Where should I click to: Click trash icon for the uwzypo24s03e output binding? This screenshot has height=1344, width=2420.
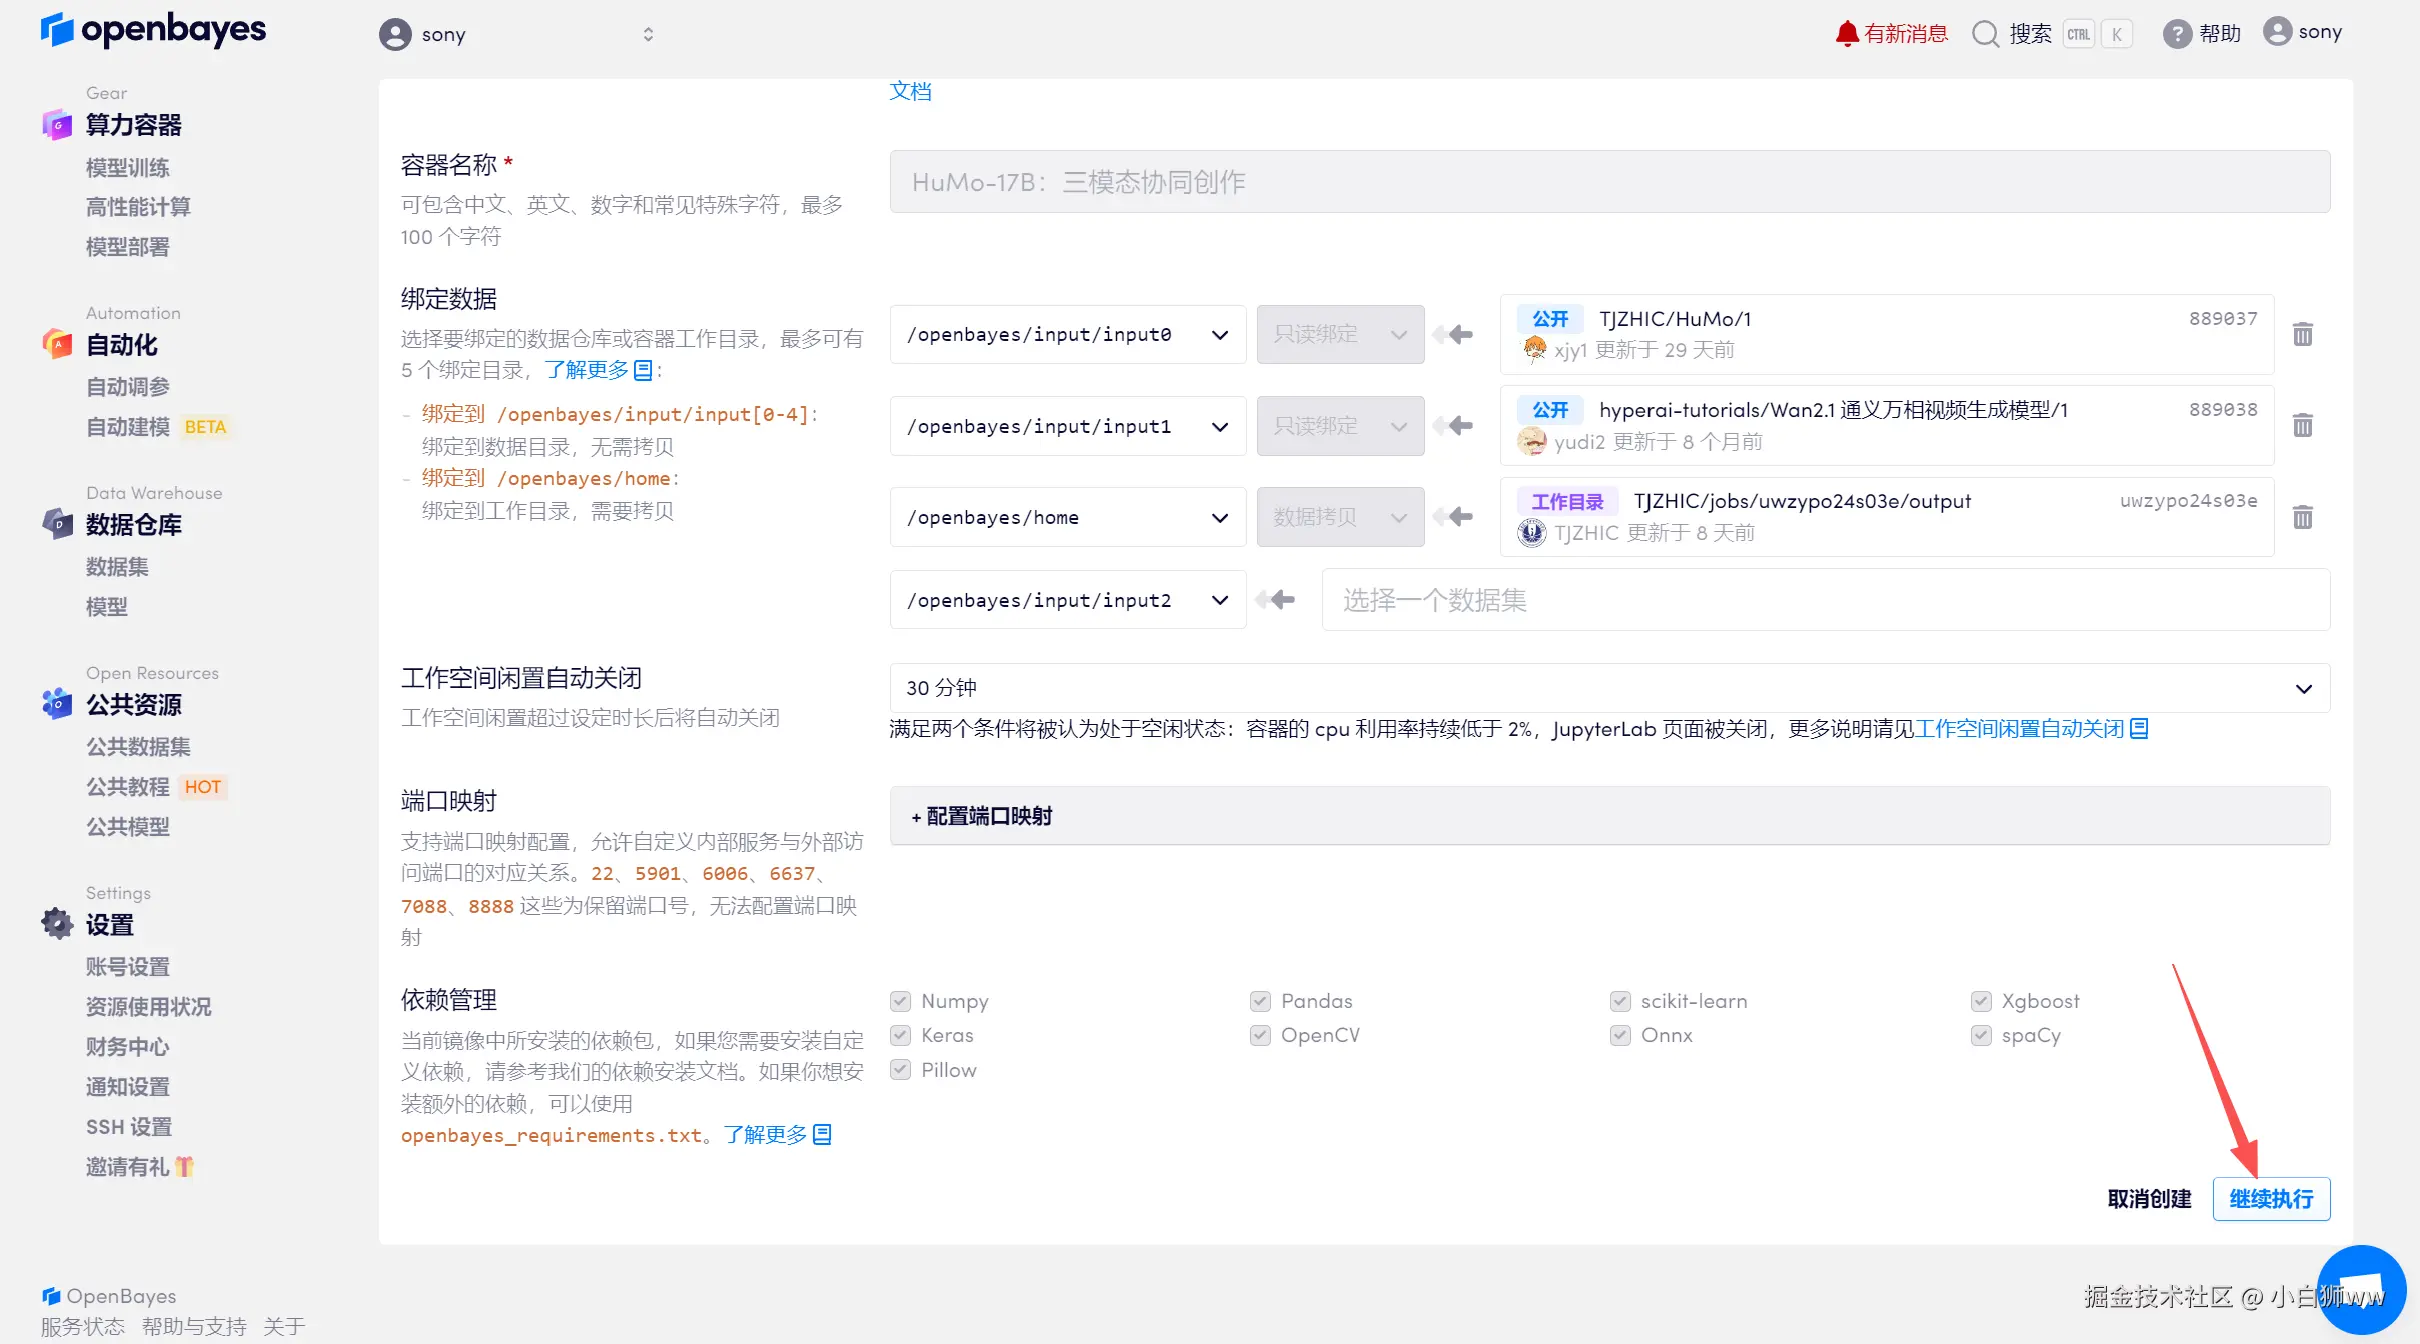(x=2302, y=517)
